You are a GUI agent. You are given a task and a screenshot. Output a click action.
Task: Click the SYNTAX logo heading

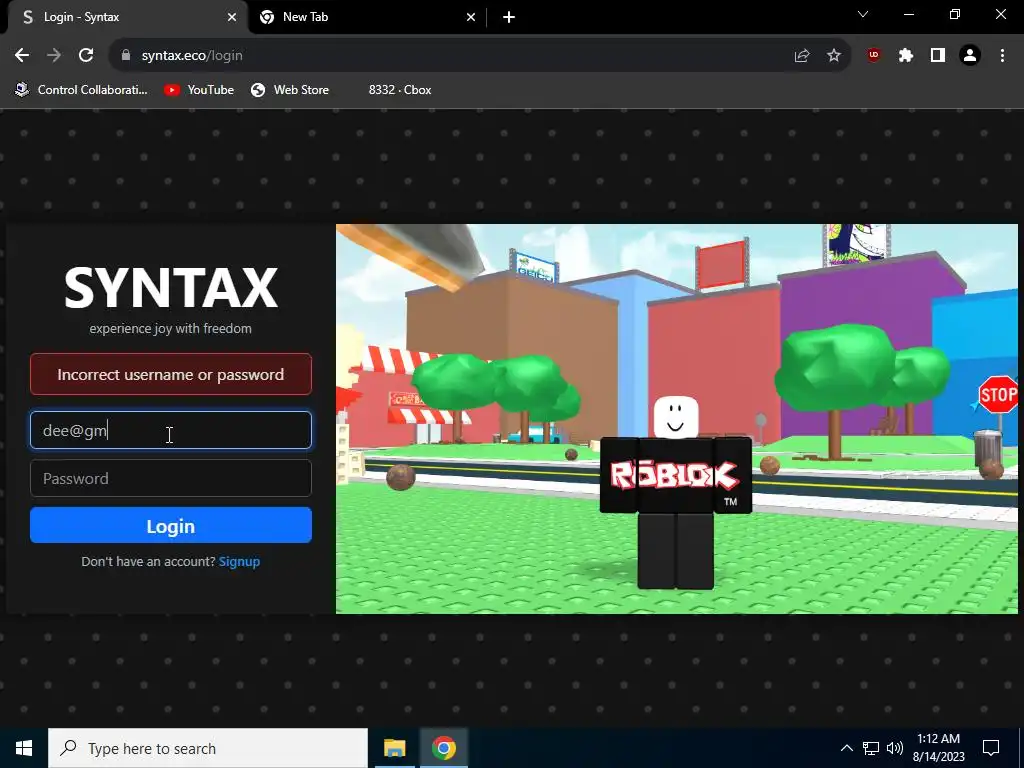[170, 287]
